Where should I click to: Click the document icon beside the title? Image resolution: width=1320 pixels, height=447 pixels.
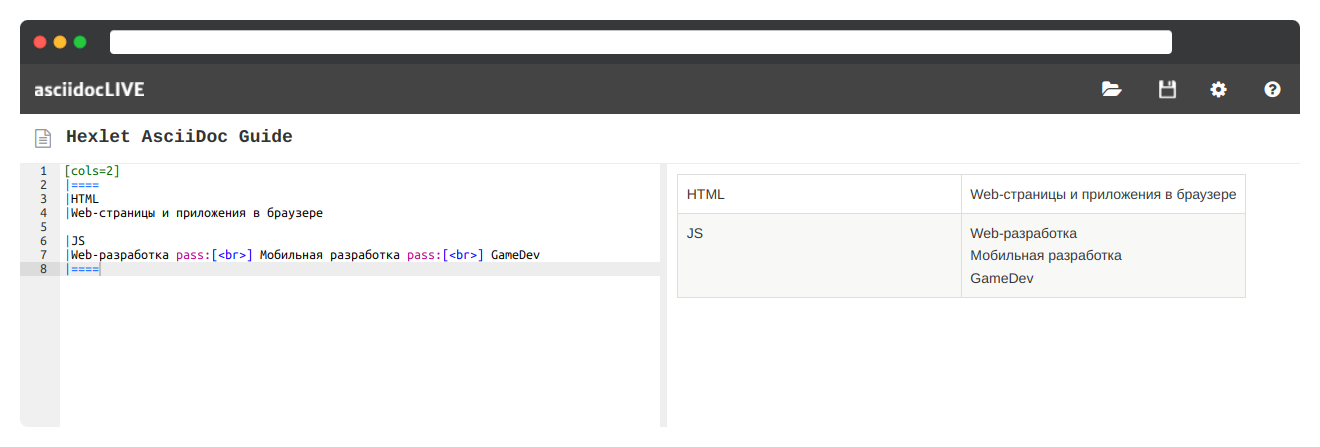43,138
